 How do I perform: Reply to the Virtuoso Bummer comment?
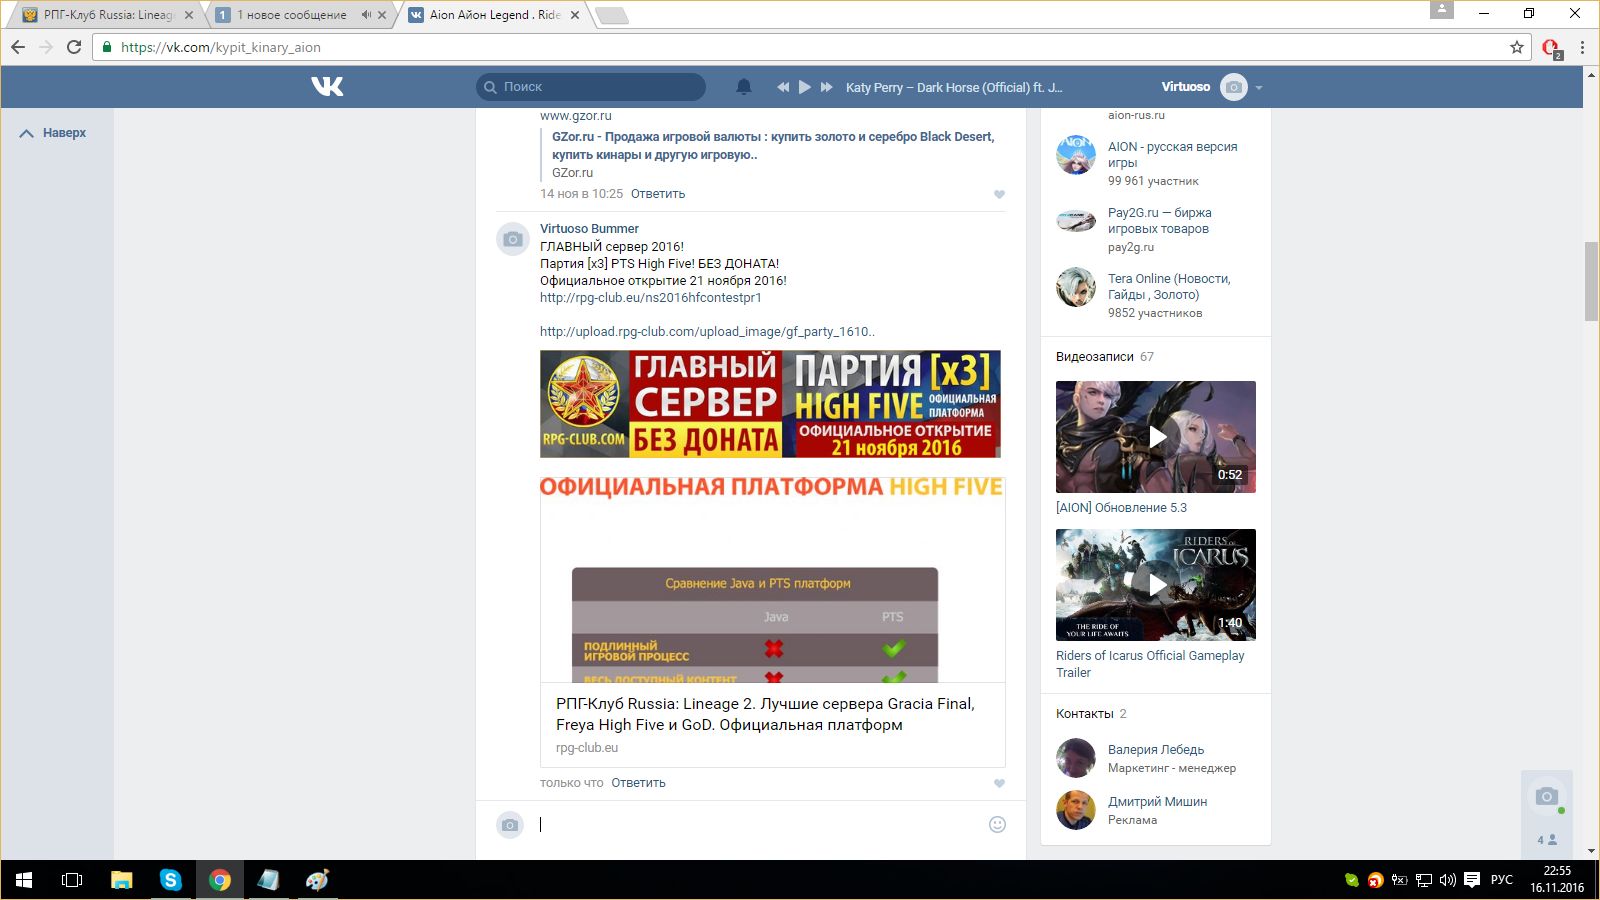pos(638,783)
